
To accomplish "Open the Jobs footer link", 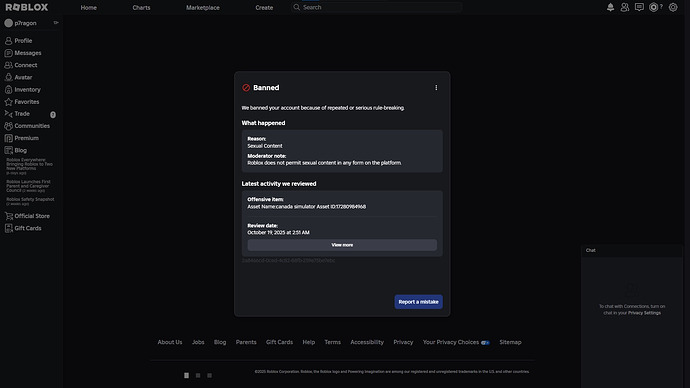I will tap(198, 342).
